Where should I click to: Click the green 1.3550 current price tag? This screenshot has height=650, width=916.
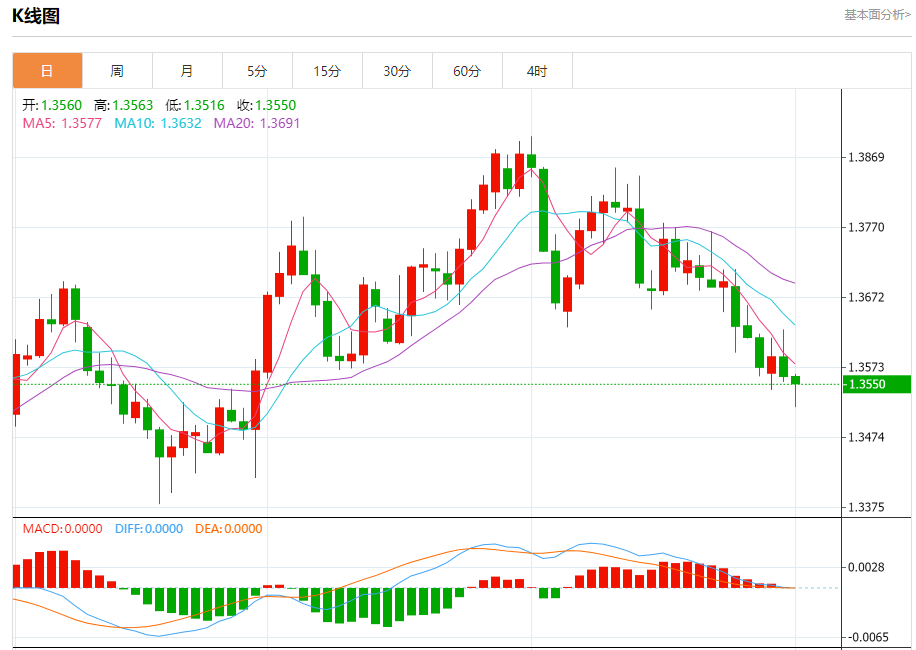point(877,384)
